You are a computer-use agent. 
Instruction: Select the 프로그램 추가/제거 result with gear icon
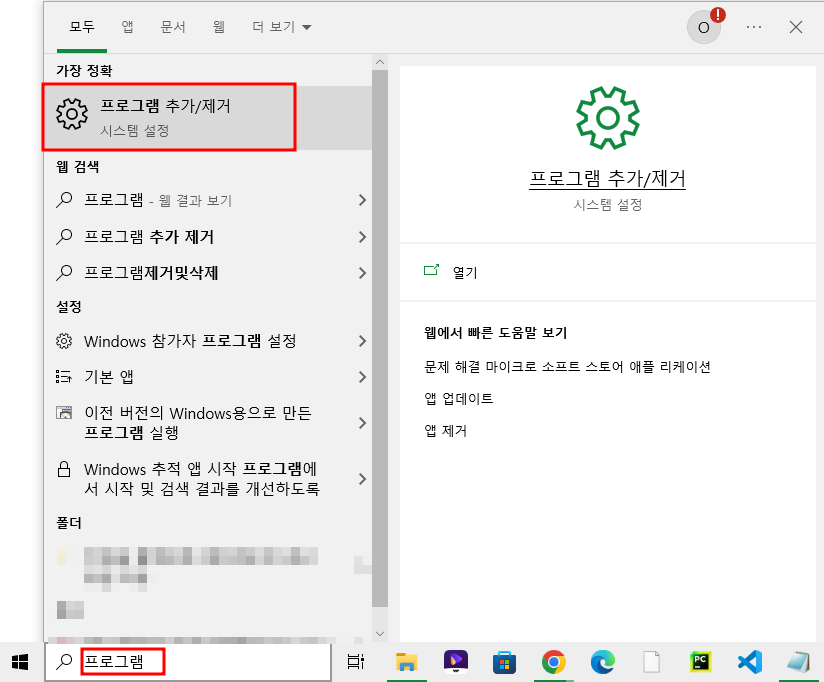click(170, 116)
